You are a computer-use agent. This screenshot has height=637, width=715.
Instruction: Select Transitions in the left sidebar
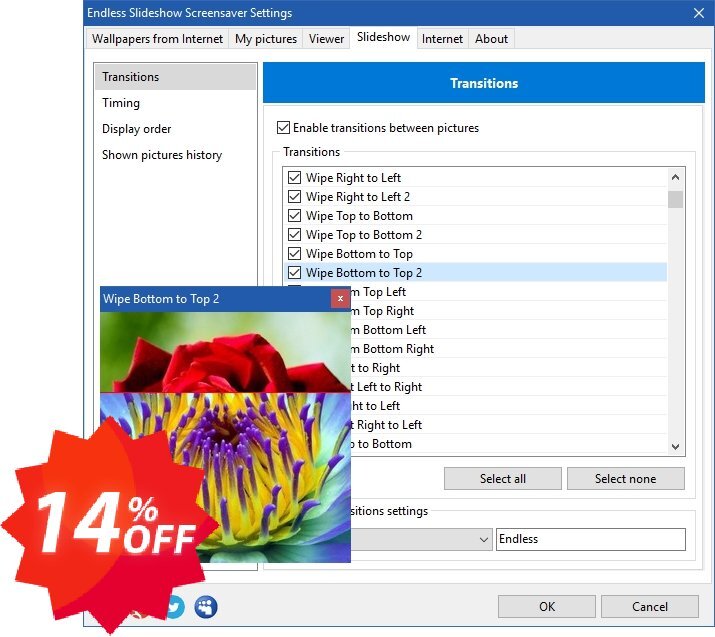tap(176, 77)
